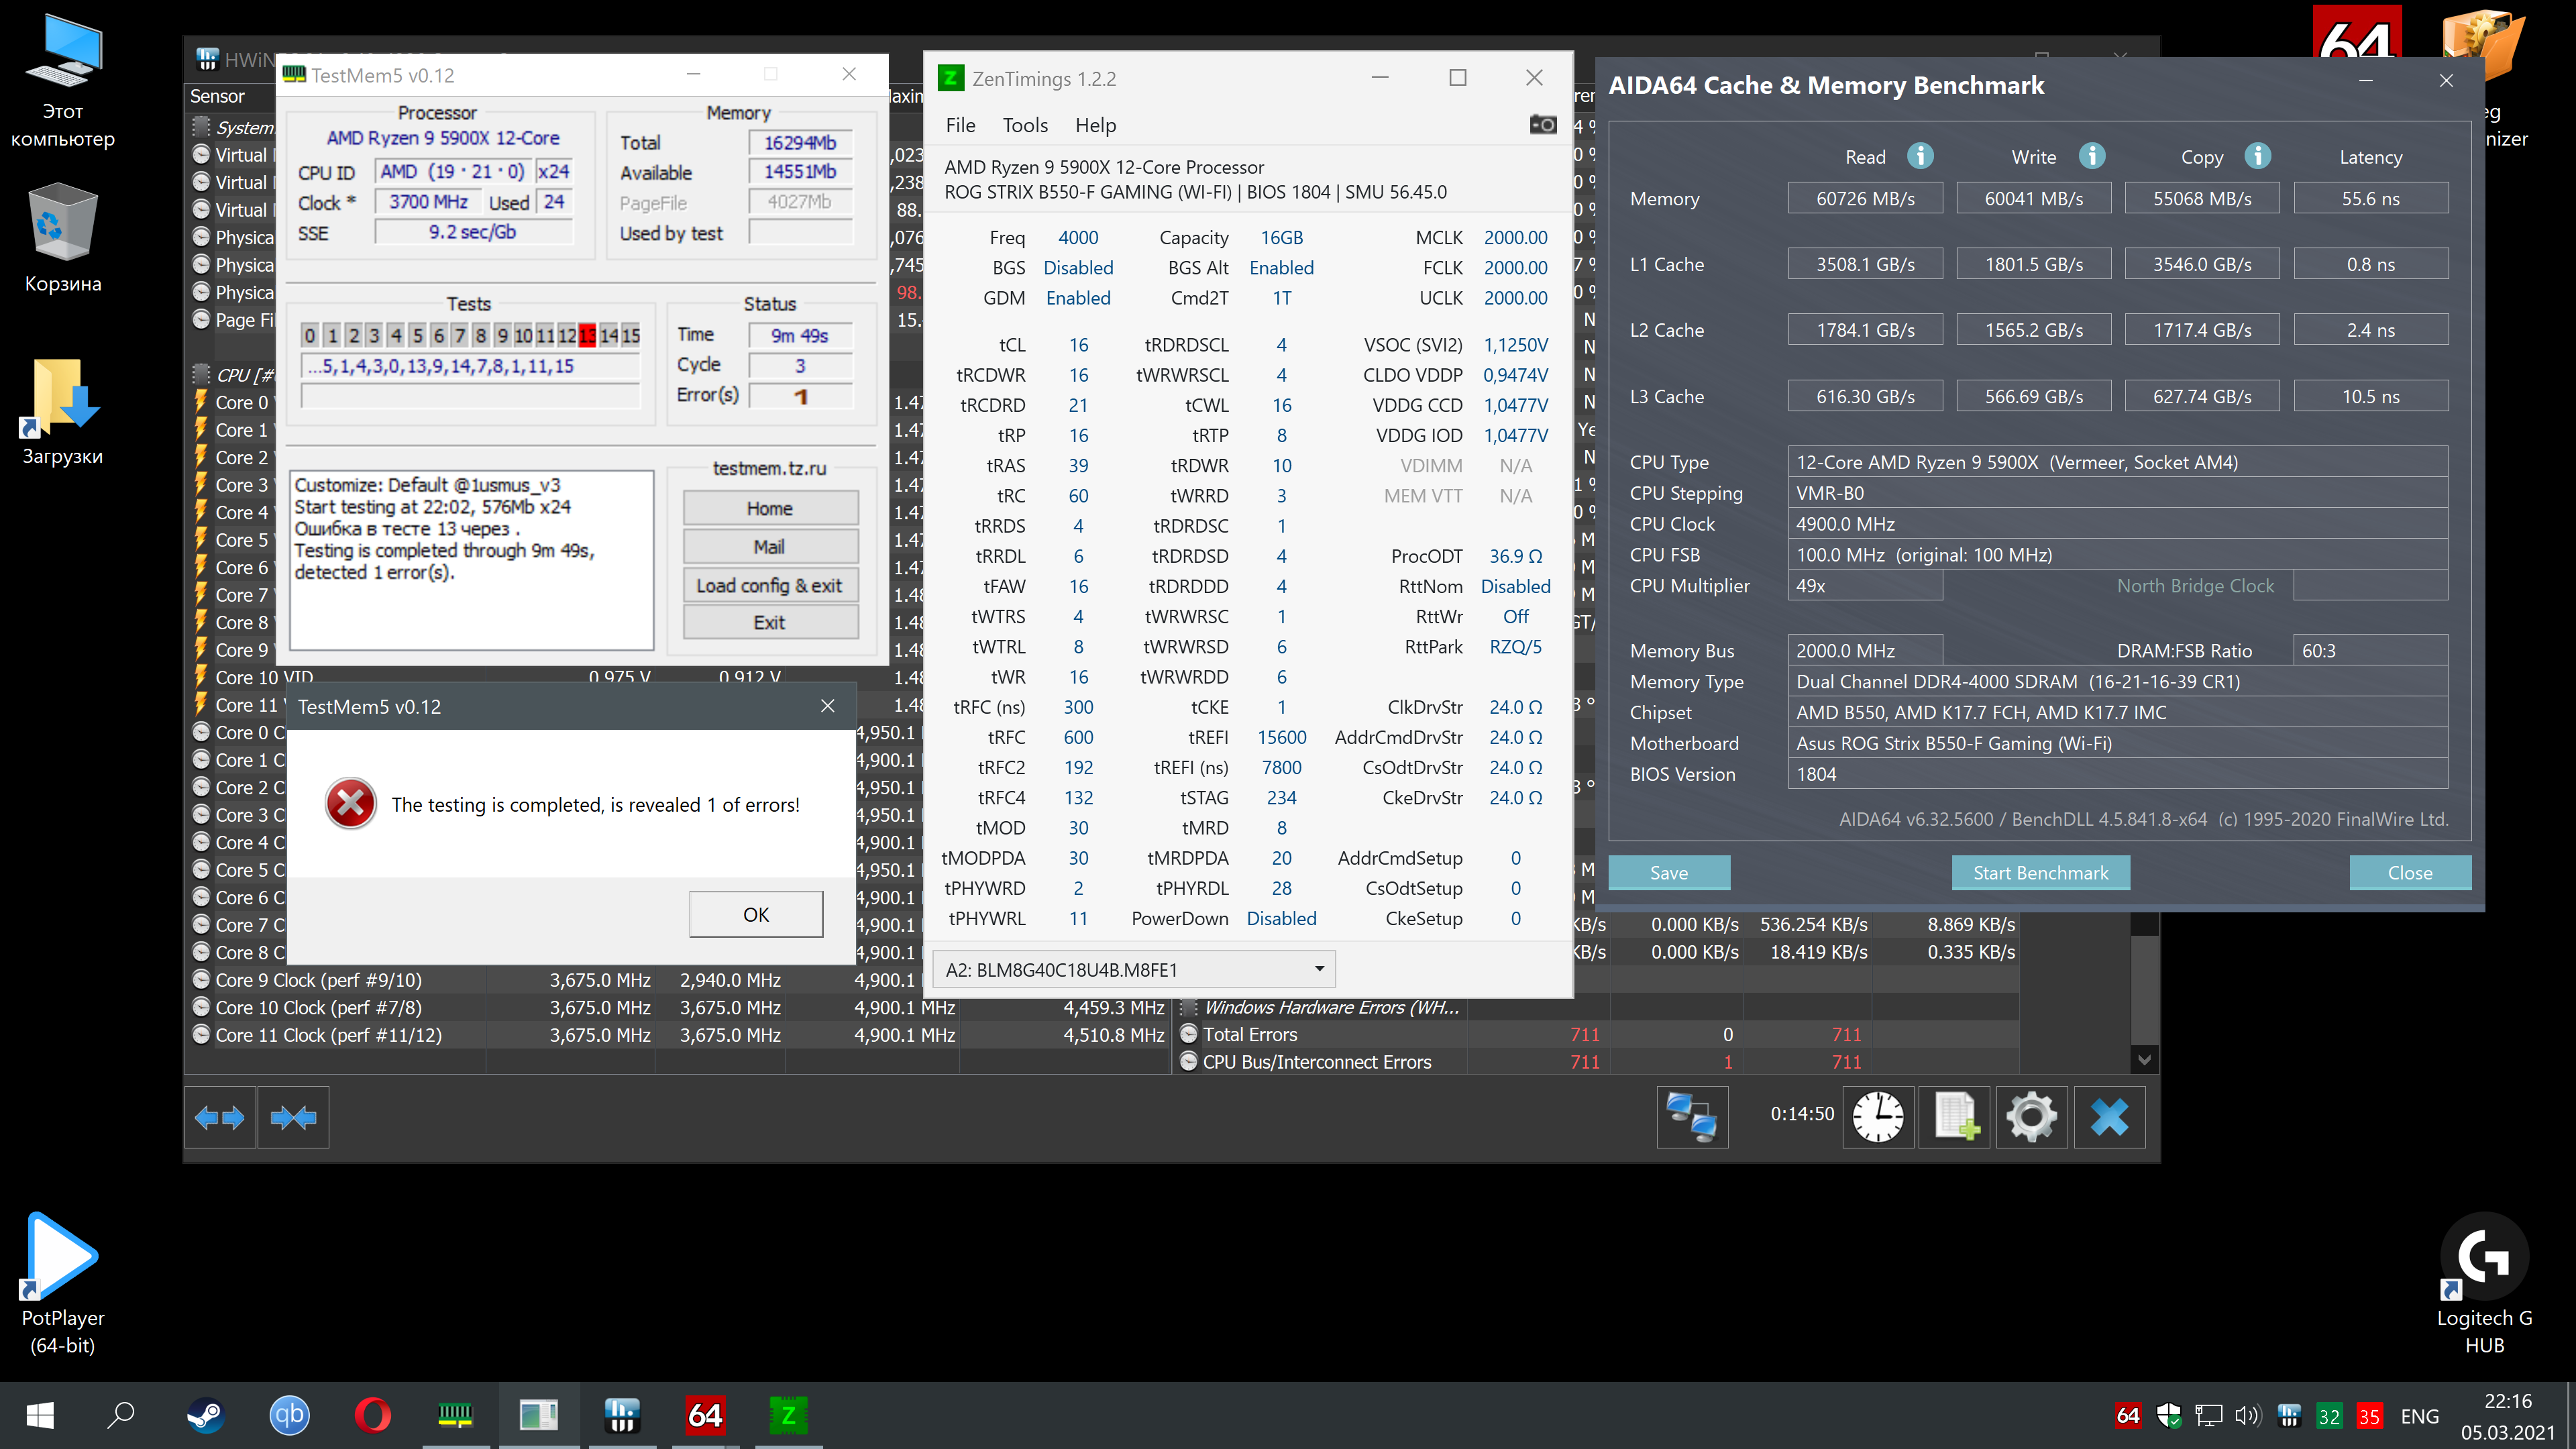Click HWiNFO reset clock icon
The height and width of the screenshot is (1449, 2576).
(1878, 1116)
